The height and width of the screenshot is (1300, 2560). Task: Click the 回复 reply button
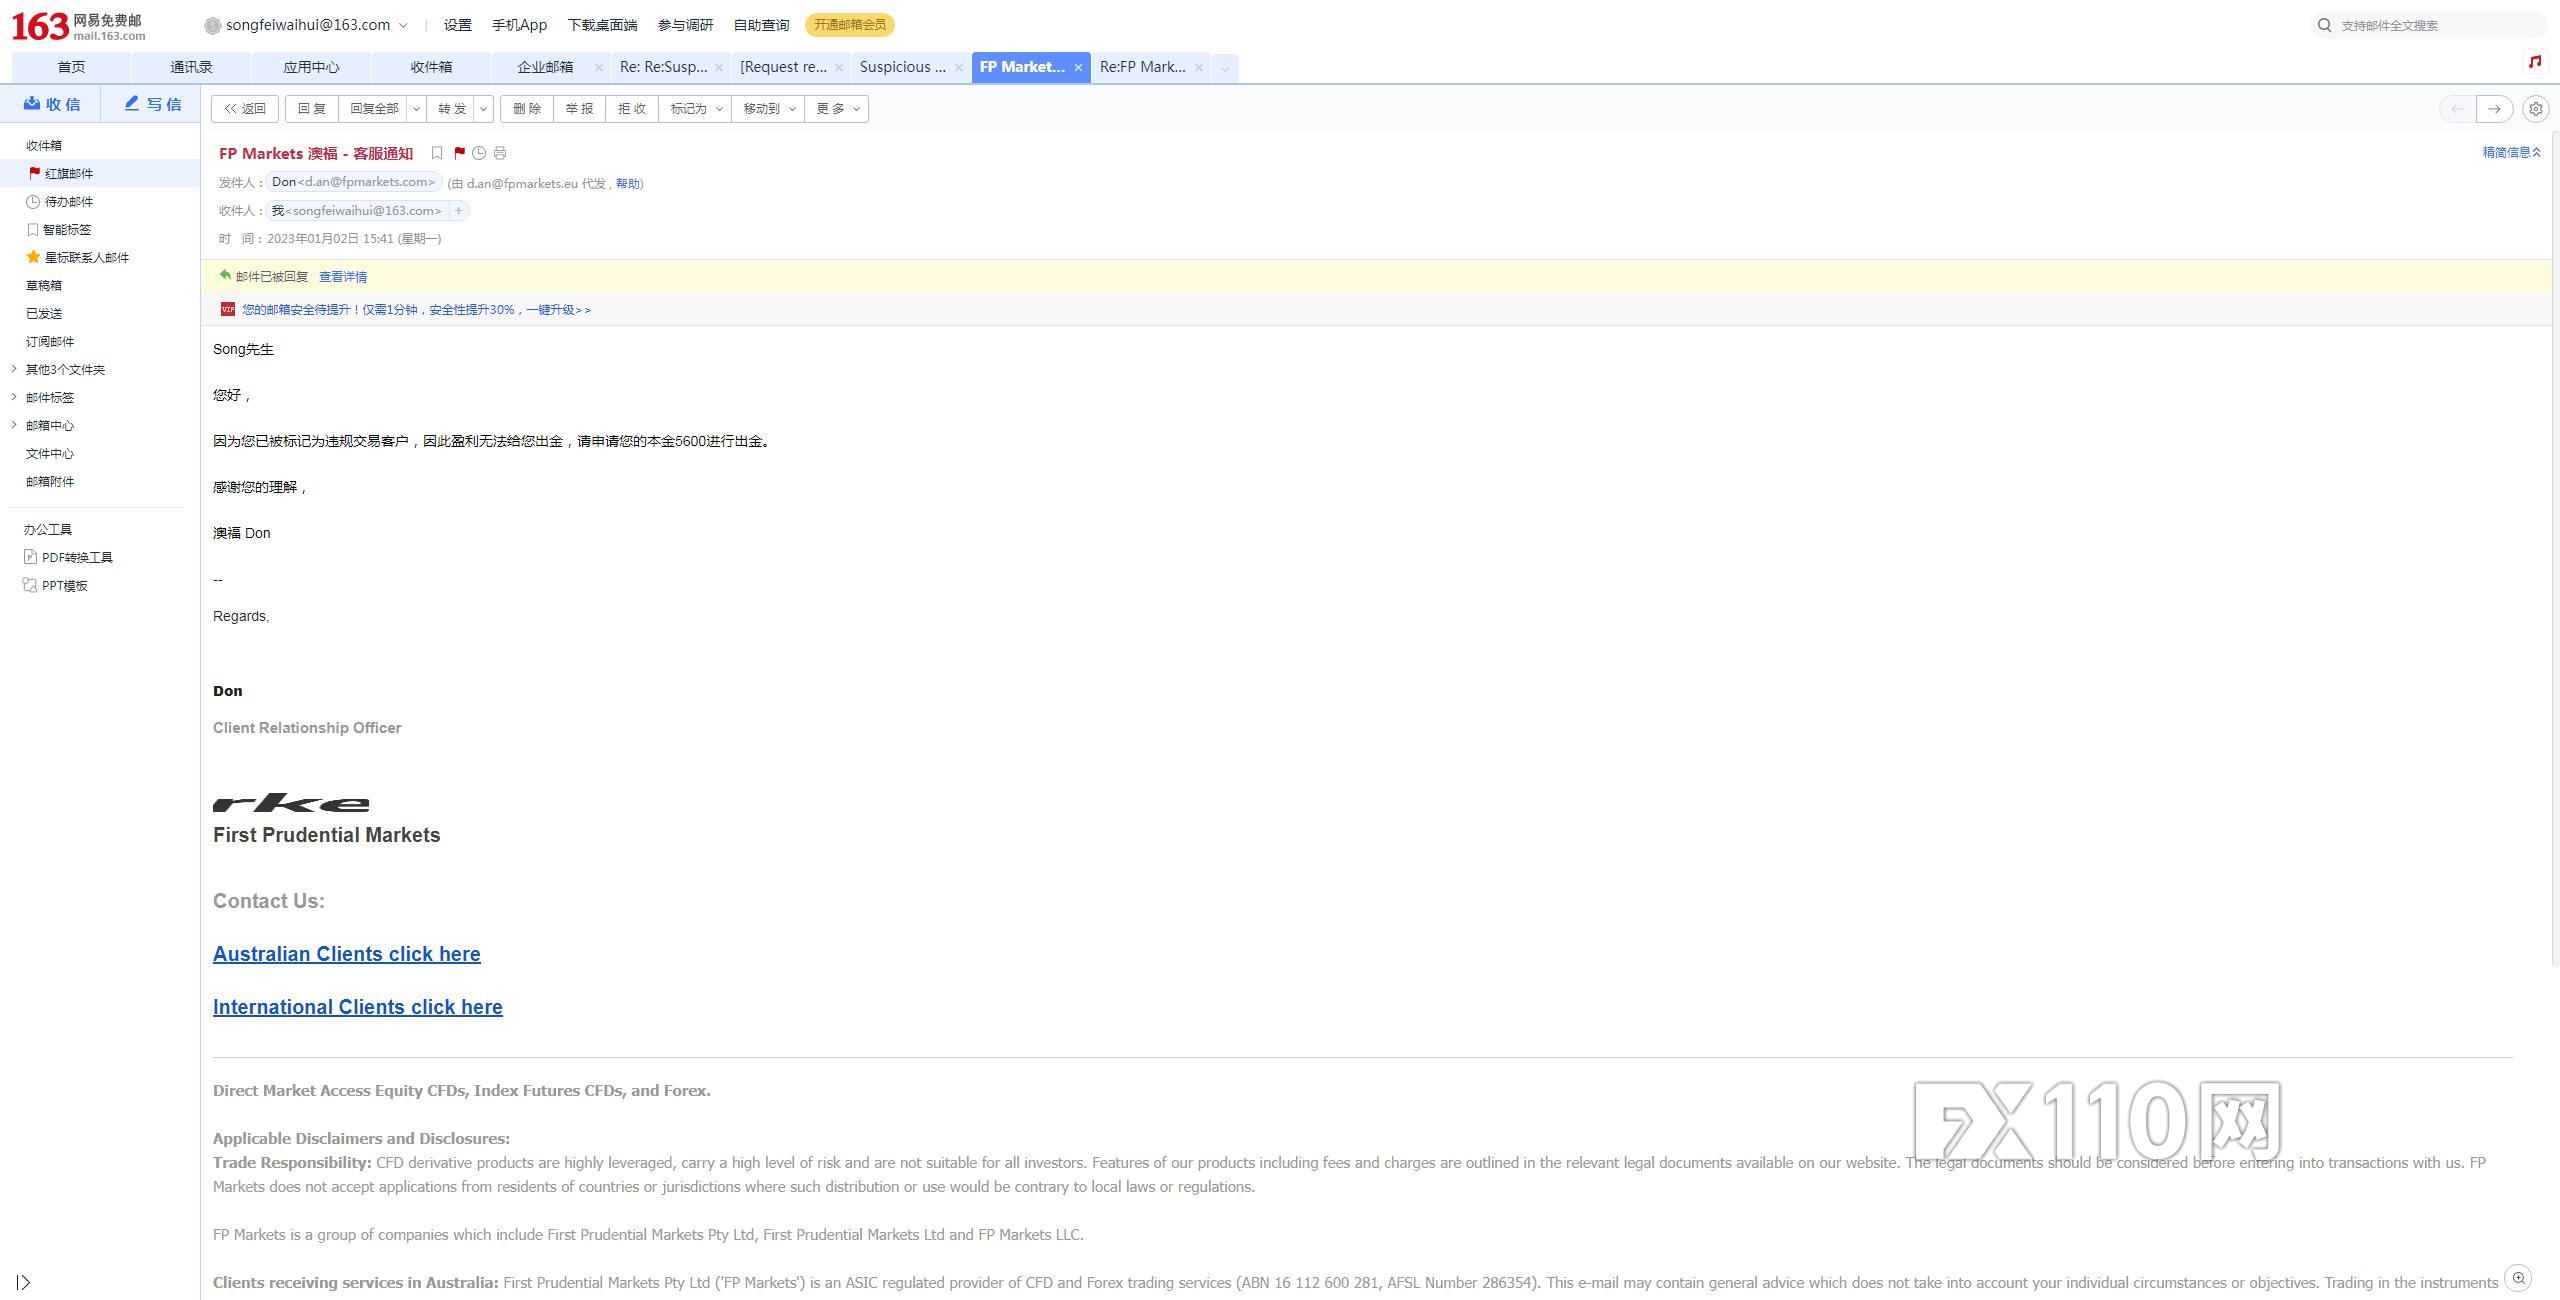[312, 109]
